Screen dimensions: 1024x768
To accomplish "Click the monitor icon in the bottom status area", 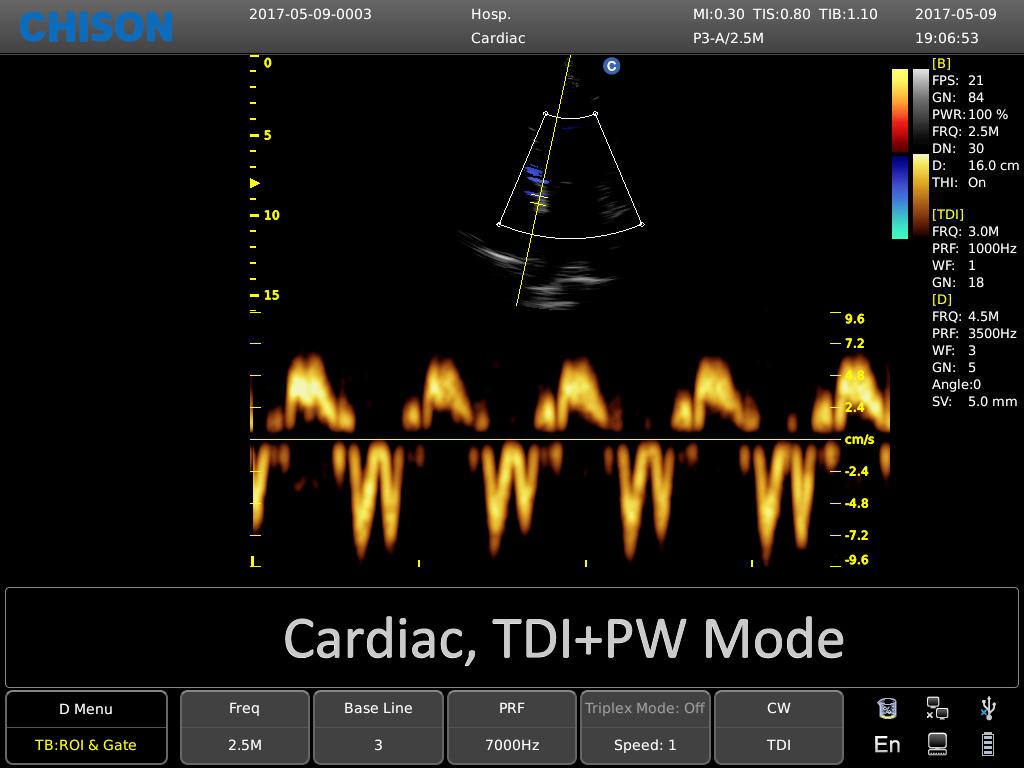I will (937, 743).
